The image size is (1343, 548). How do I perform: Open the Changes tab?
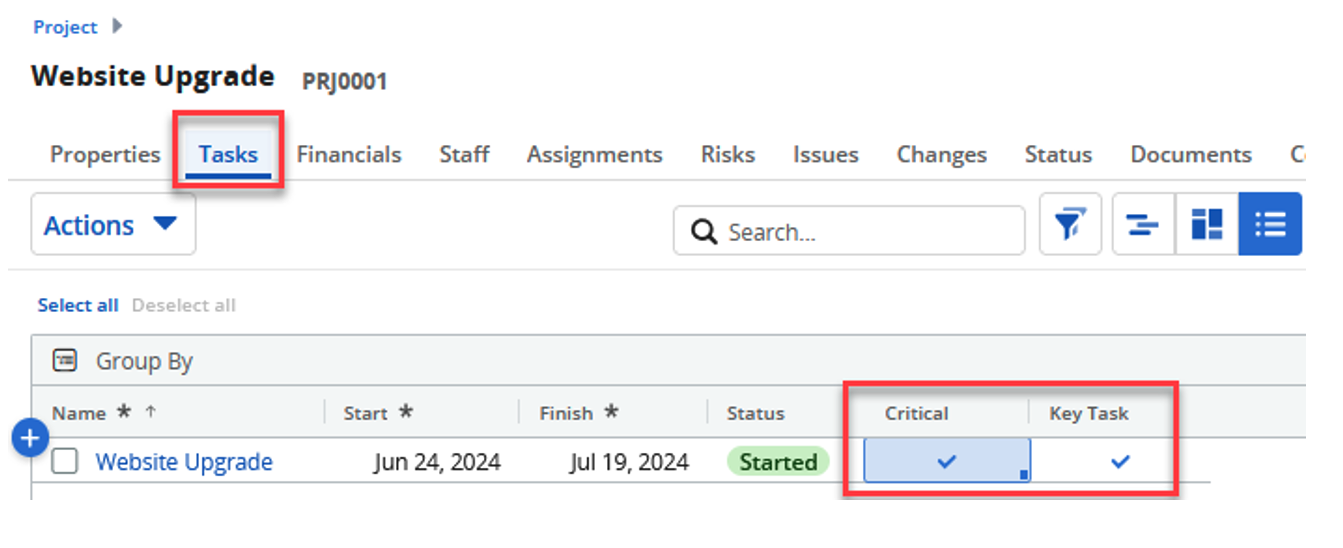[942, 155]
